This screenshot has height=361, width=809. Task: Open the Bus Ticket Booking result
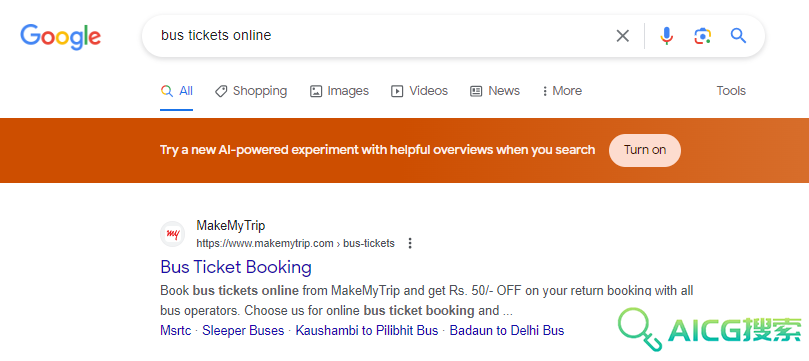[x=236, y=267]
